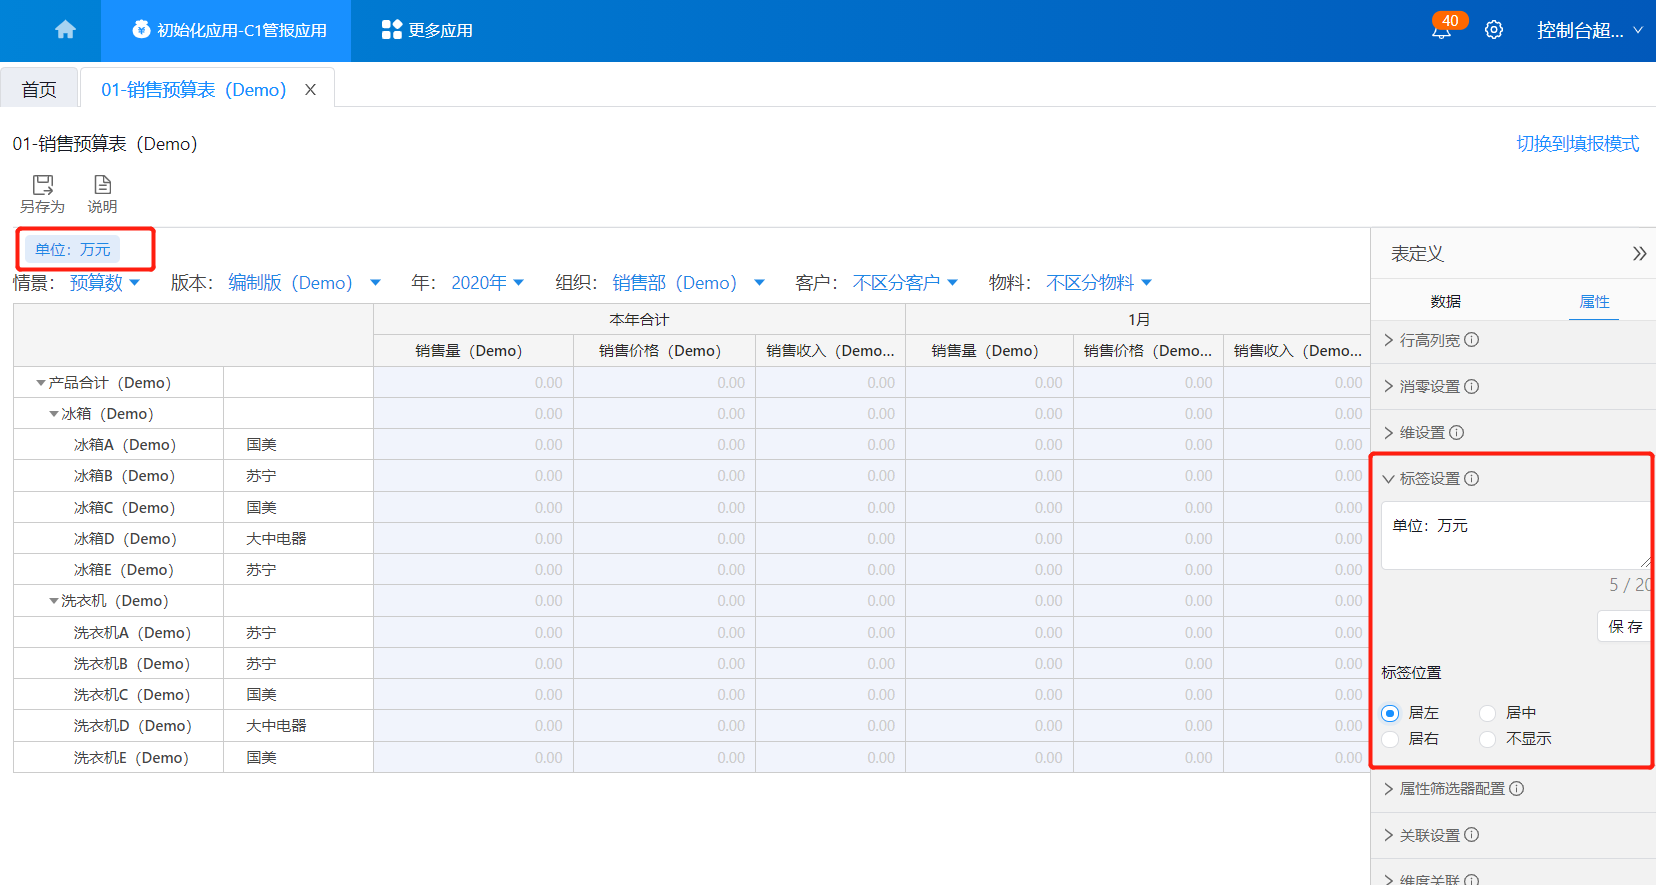Open the notification bell with badge 40

[1441, 30]
